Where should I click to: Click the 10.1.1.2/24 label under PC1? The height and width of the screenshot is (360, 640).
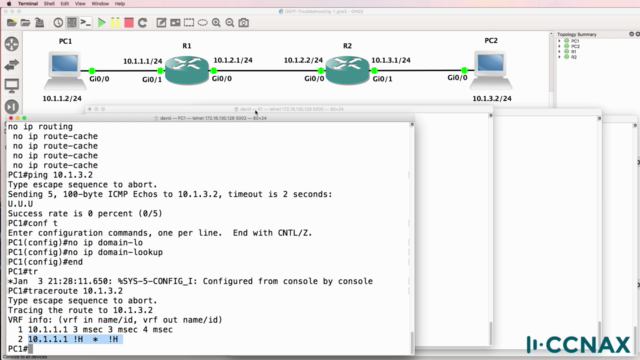(62, 98)
